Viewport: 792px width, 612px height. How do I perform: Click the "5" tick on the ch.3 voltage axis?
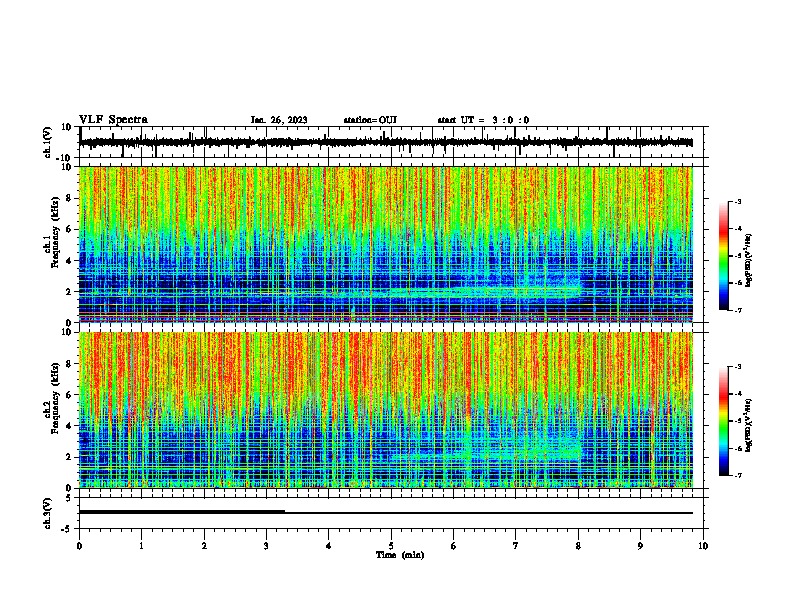coord(69,498)
